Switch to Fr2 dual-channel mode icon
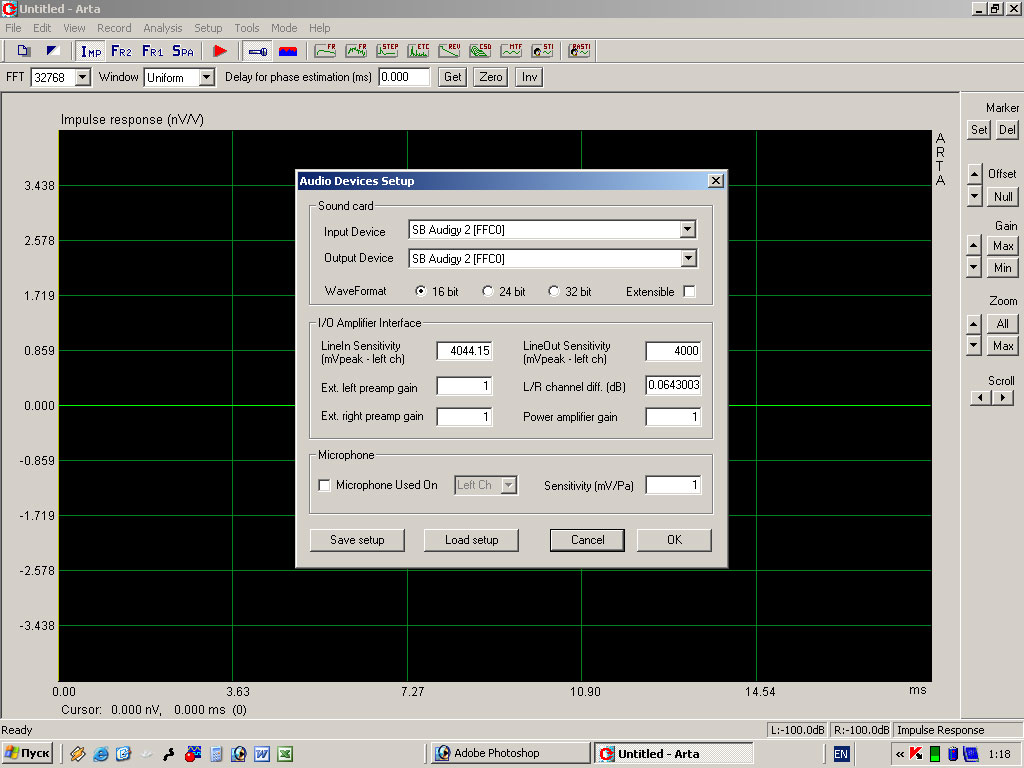 (x=121, y=50)
